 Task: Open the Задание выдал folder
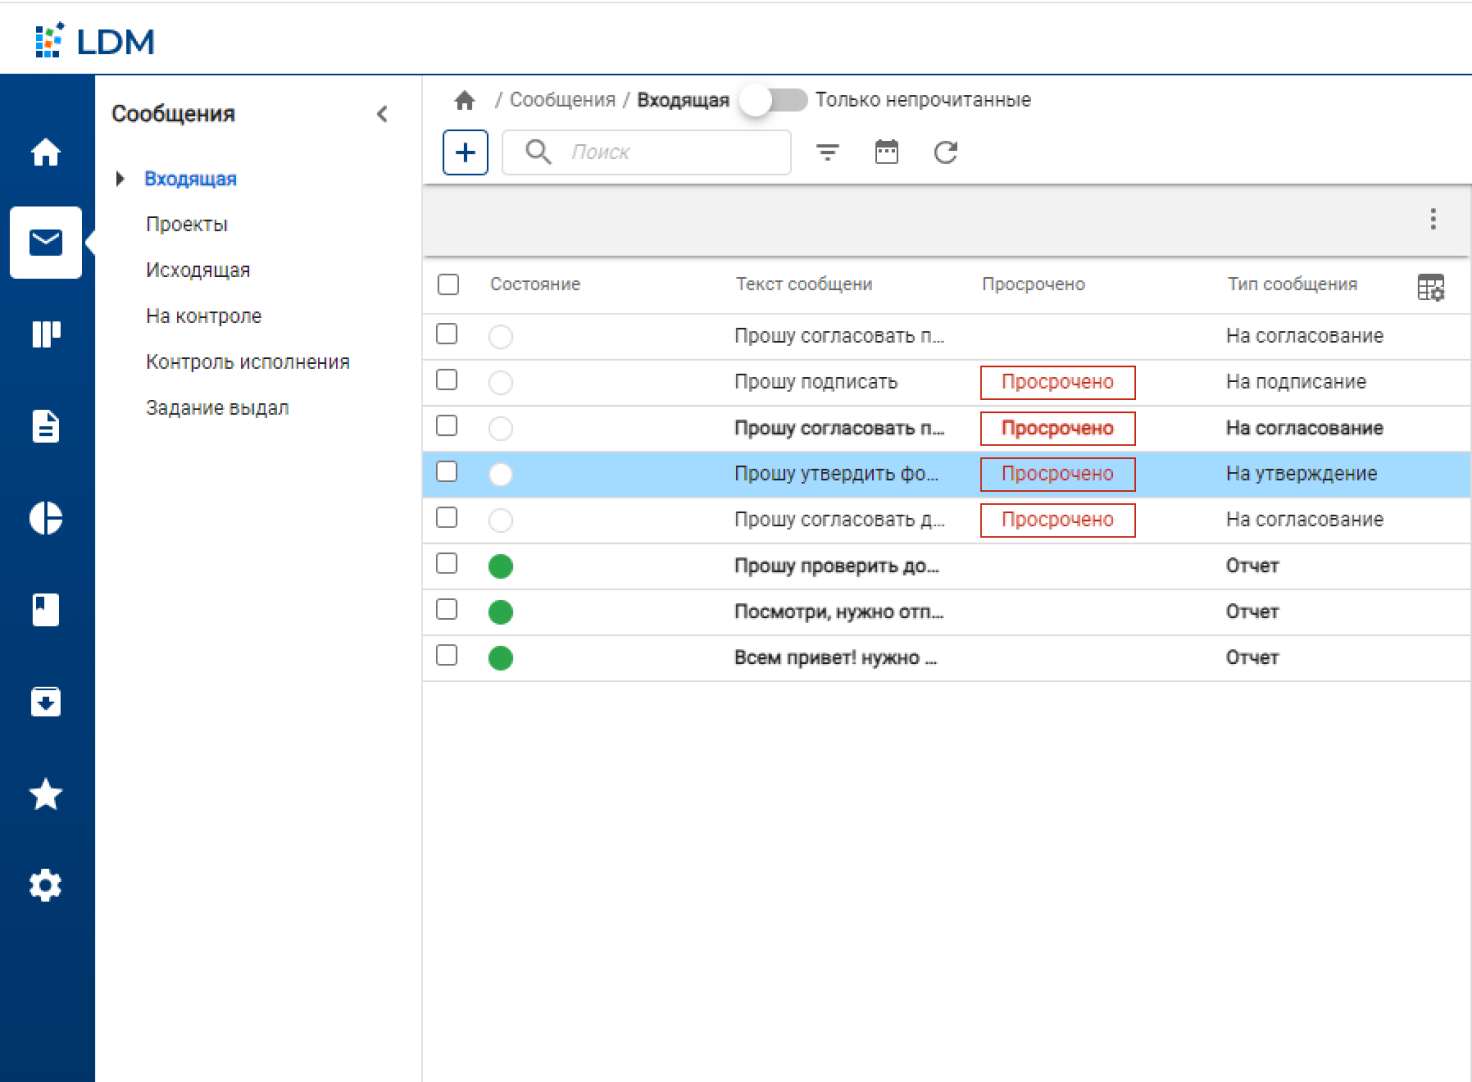pos(217,409)
